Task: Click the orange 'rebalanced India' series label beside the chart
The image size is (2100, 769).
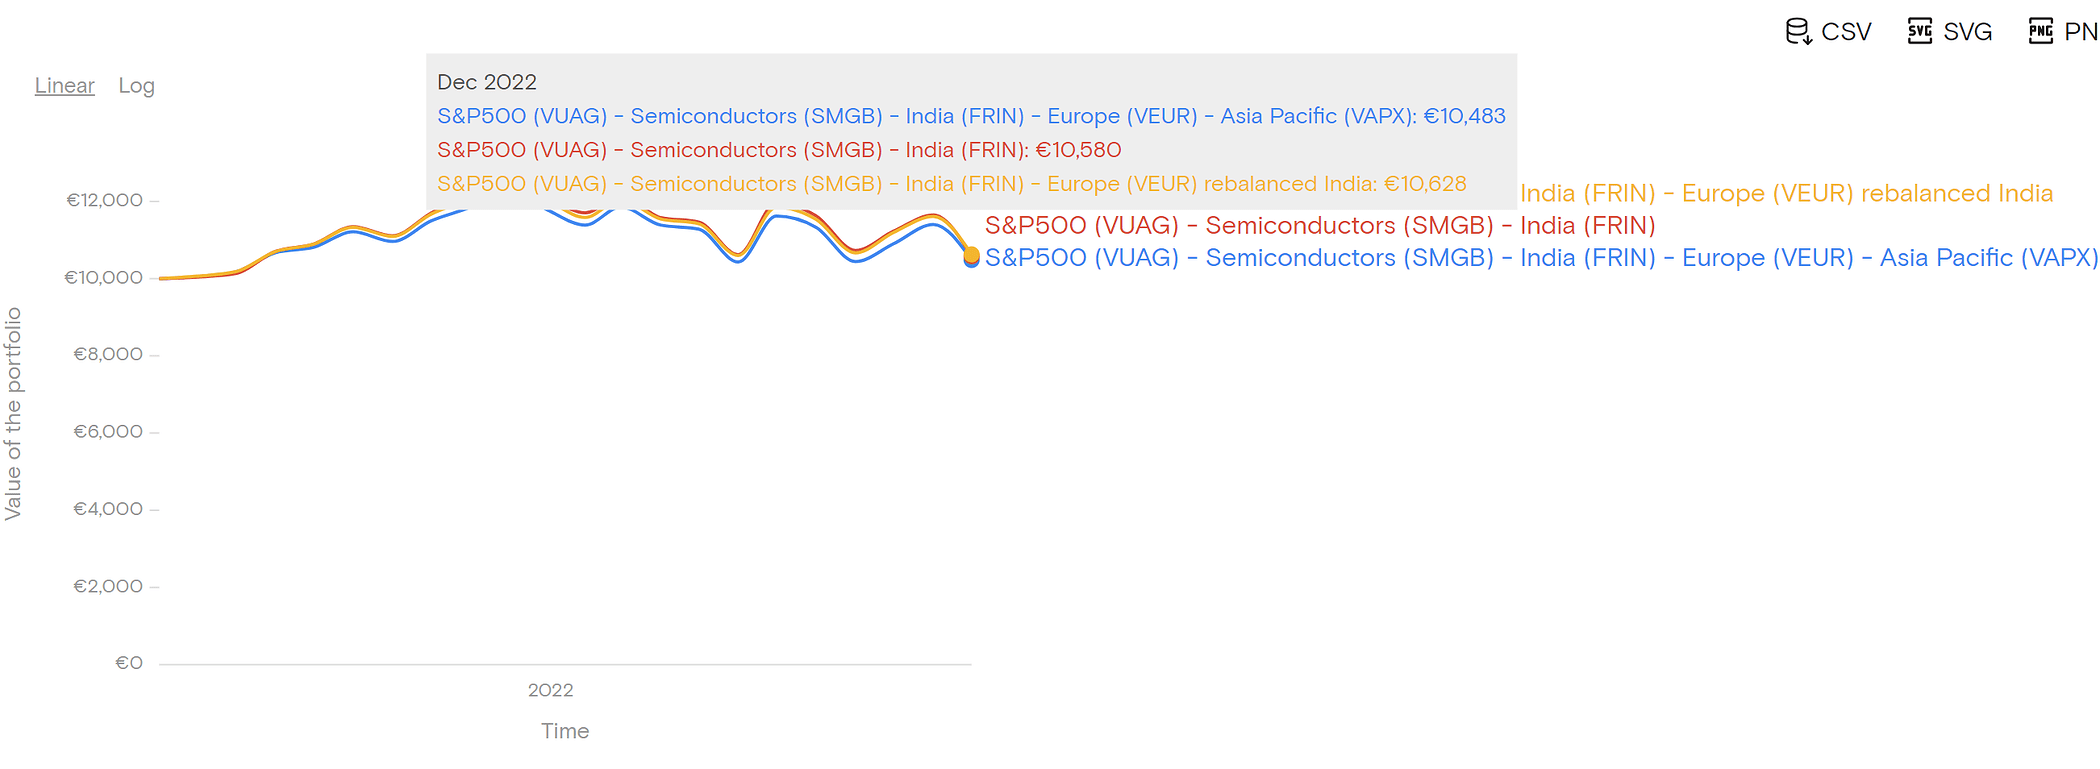Action: pos(1786,193)
